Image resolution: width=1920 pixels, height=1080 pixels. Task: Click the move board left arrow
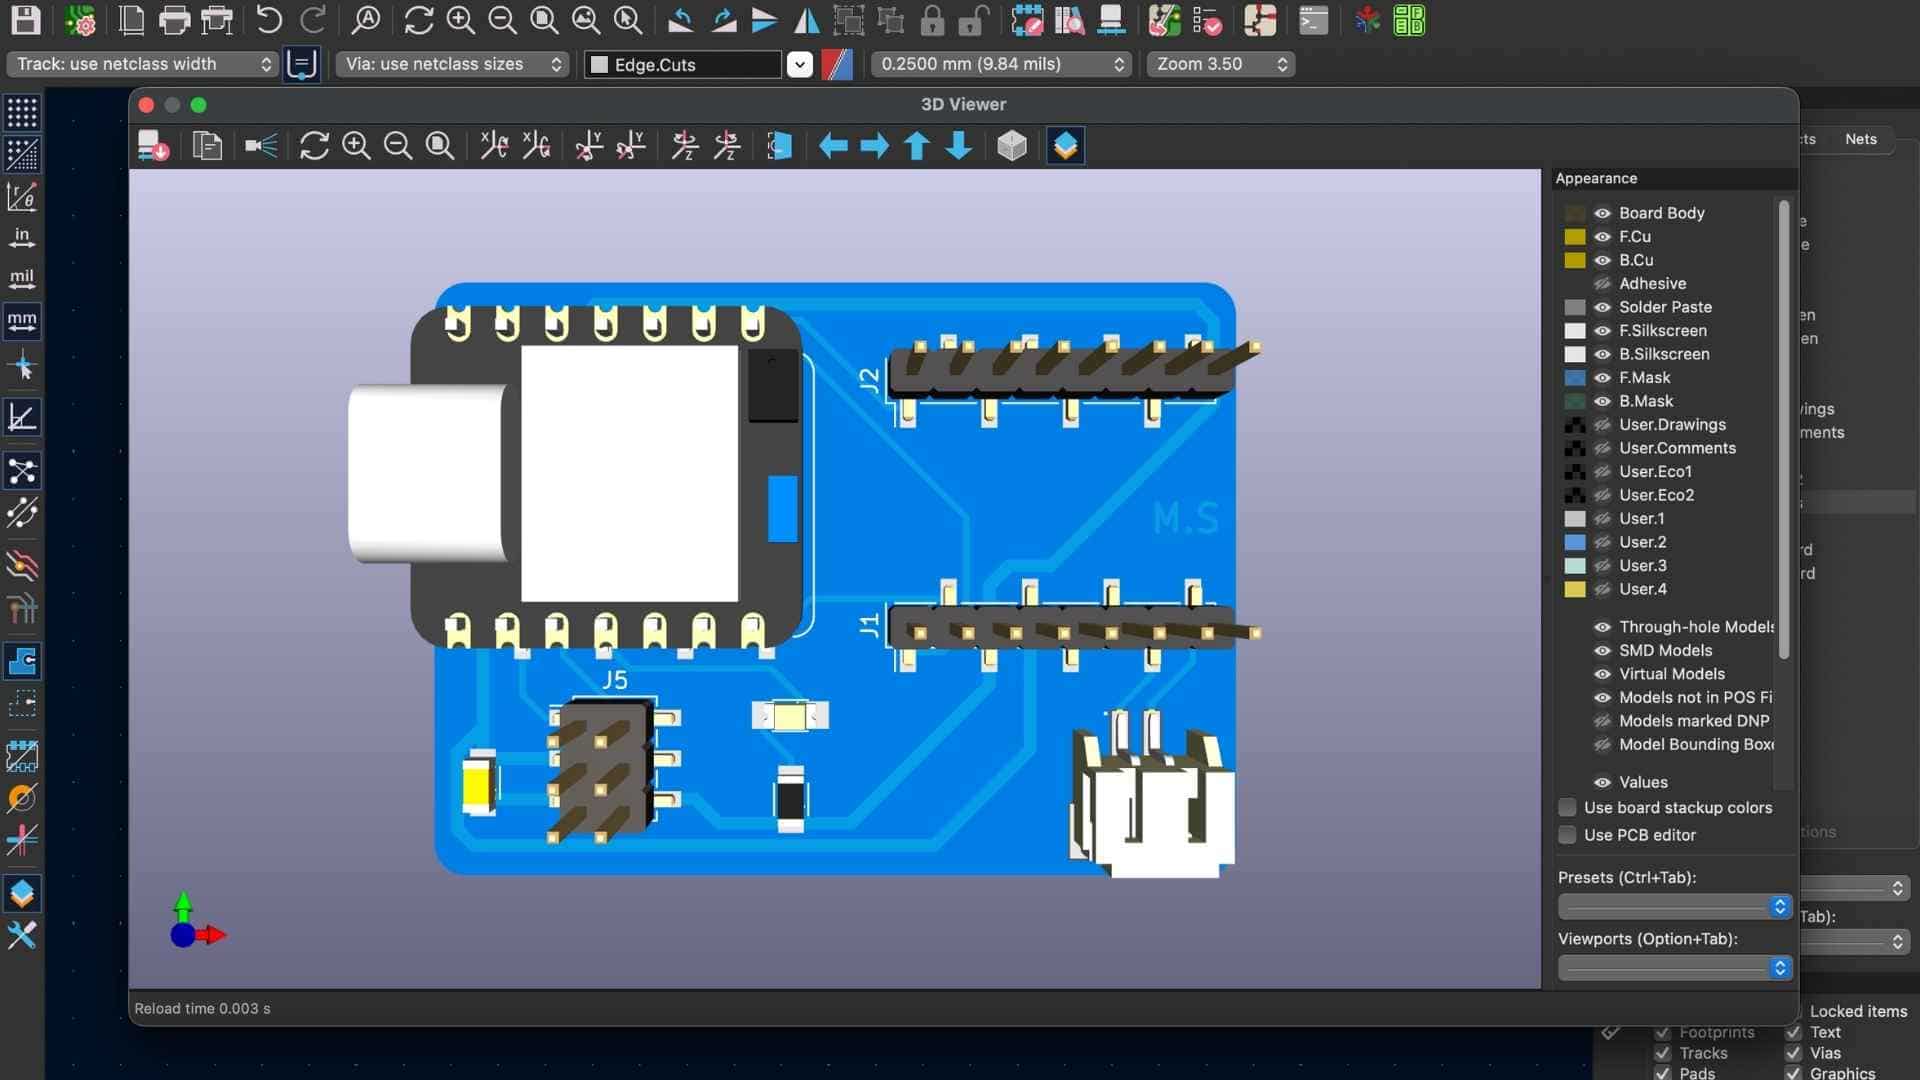click(x=833, y=146)
